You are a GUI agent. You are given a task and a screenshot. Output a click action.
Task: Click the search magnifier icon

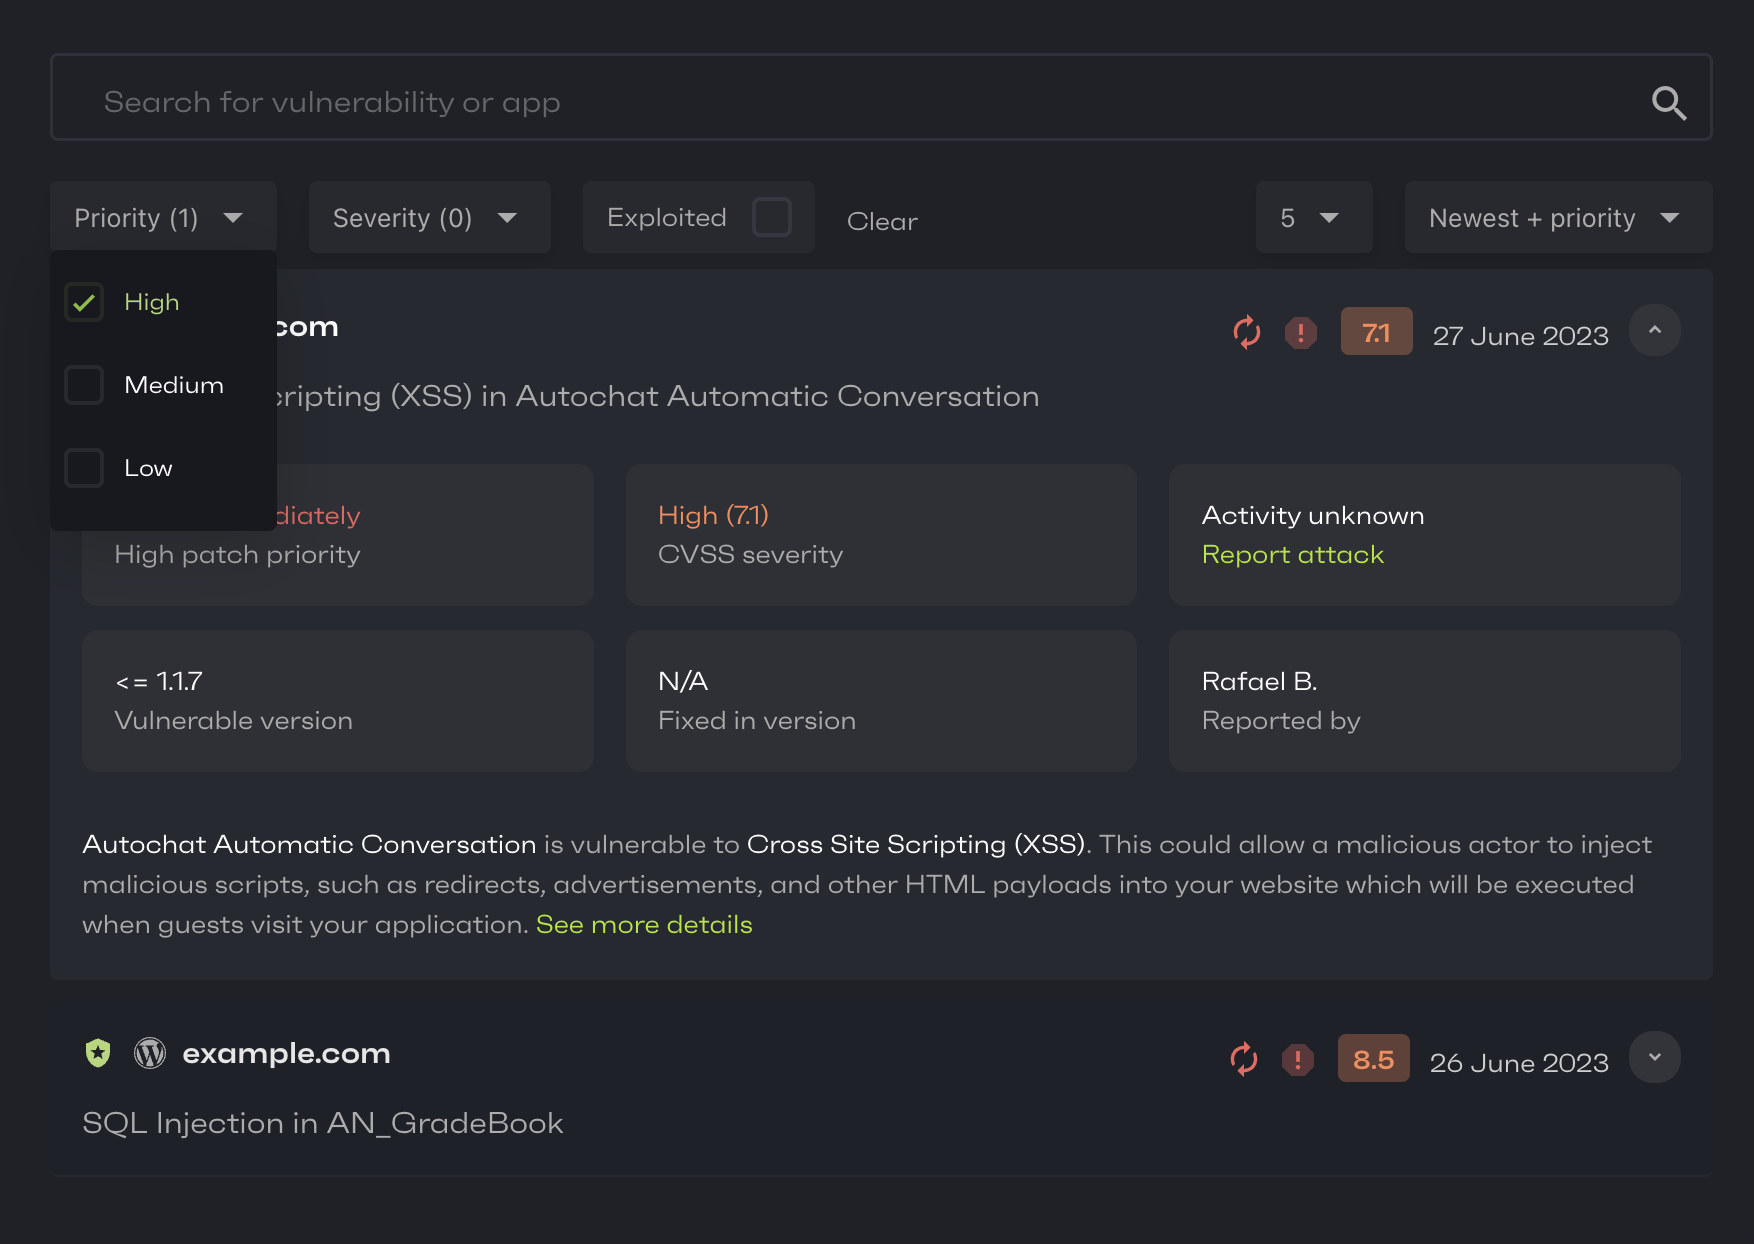tap(1668, 102)
